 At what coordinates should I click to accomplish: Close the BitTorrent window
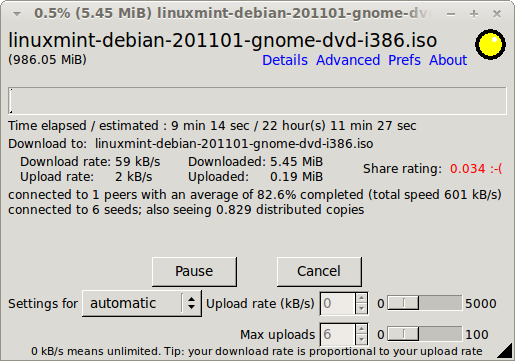coord(497,14)
